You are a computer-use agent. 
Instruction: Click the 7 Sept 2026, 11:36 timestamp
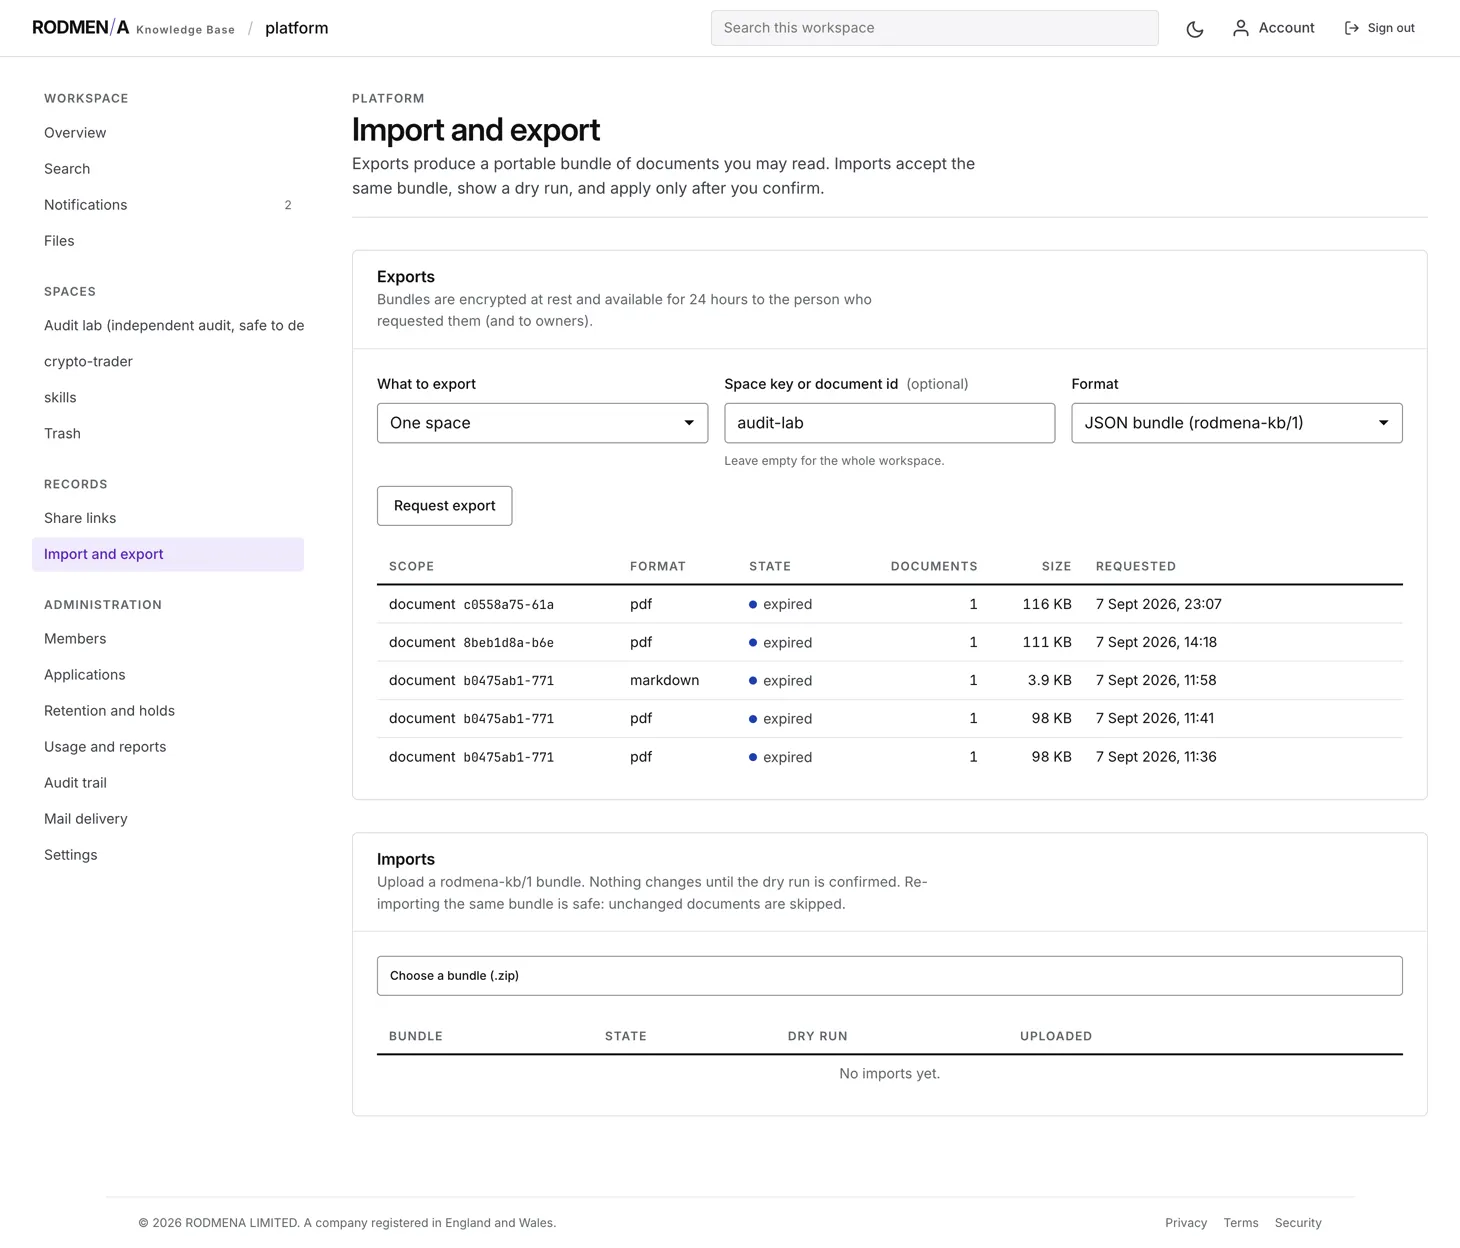[x=1156, y=757]
